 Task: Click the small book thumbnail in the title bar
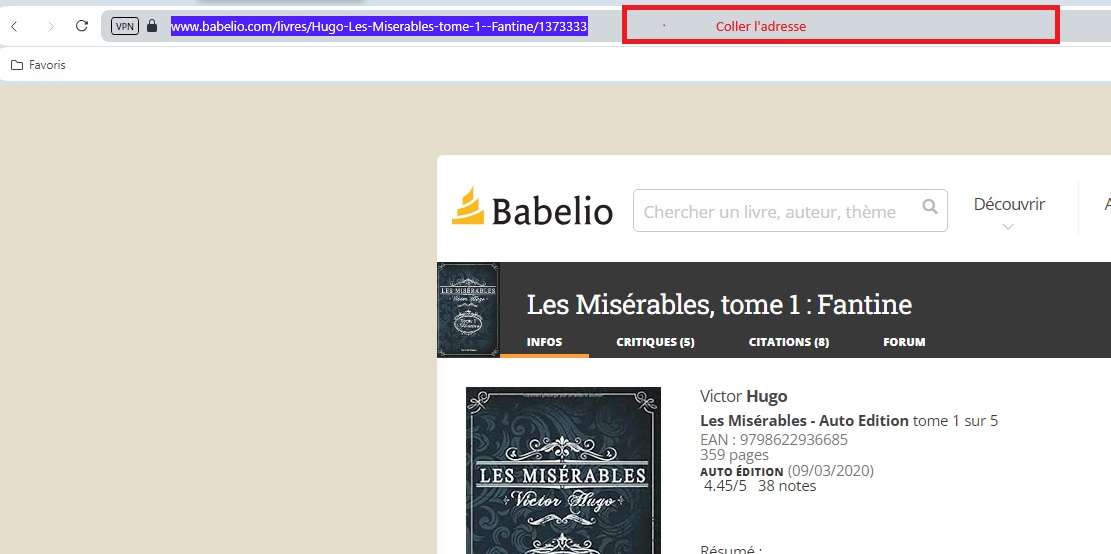468,310
